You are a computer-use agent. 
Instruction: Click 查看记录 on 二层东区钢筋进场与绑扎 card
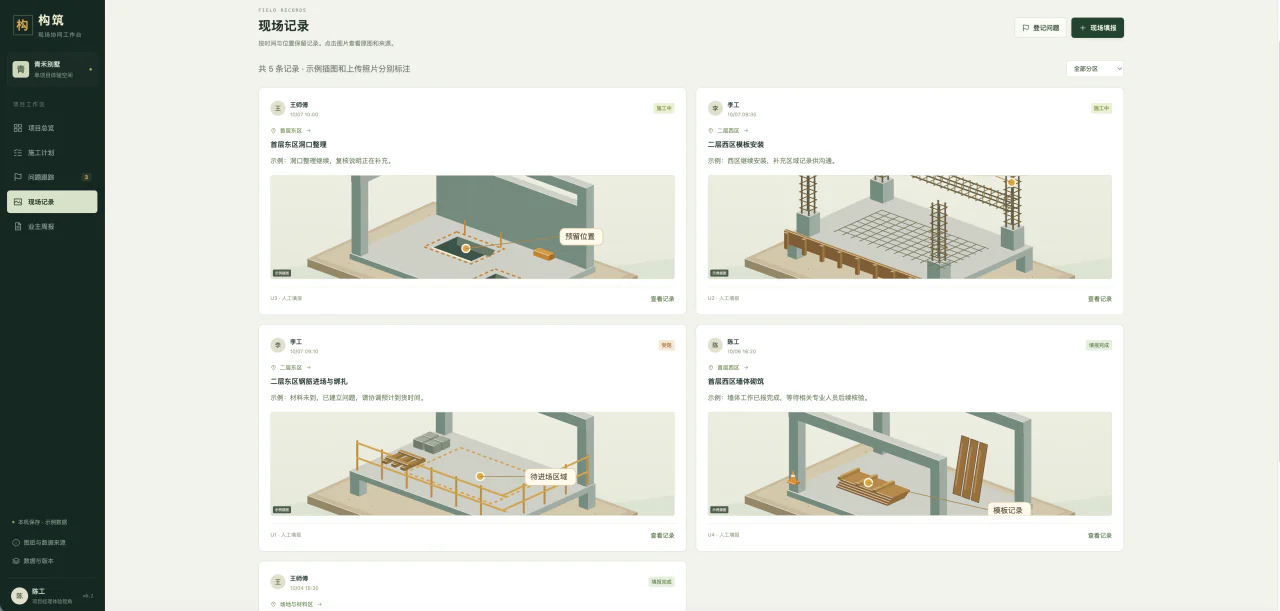(662, 535)
